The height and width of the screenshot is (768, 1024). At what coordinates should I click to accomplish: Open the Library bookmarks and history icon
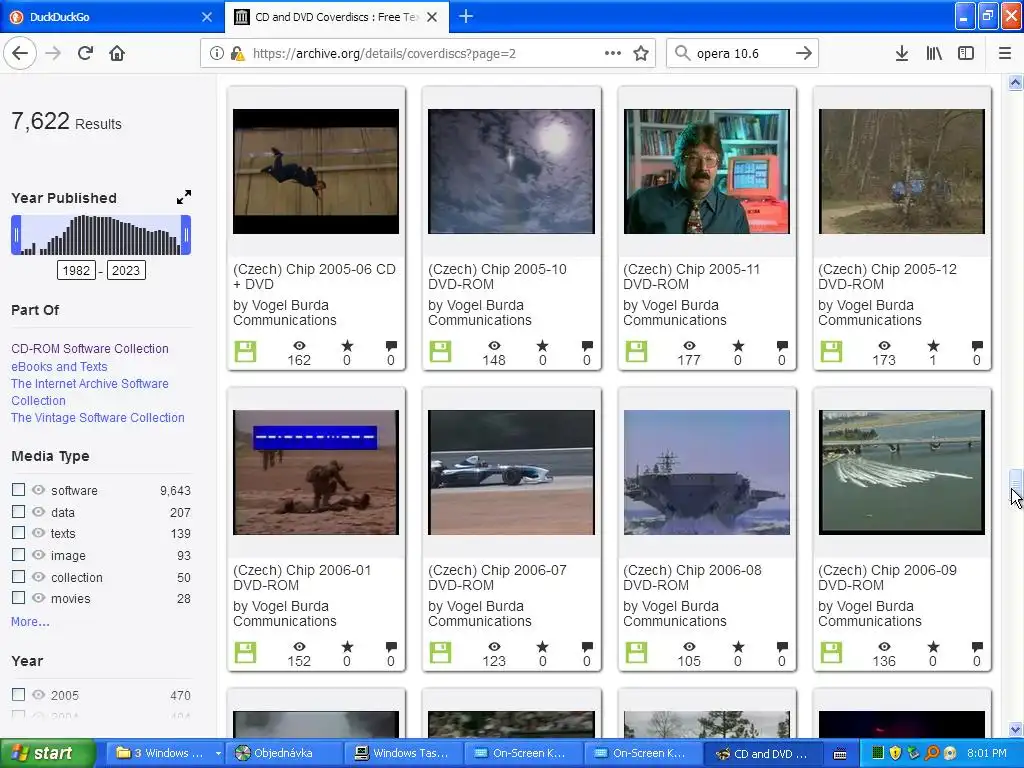(934, 54)
